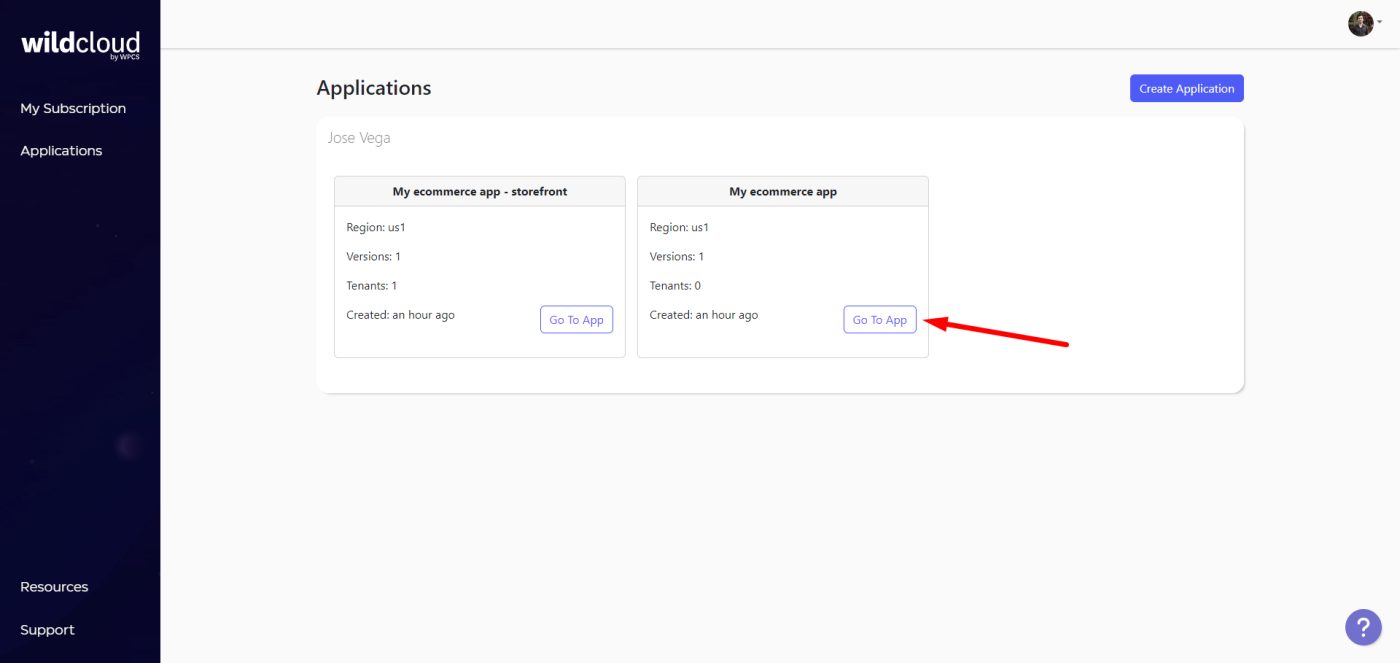1400x663 pixels.
Task: Open Resources in the sidebar
Action: pos(54,587)
